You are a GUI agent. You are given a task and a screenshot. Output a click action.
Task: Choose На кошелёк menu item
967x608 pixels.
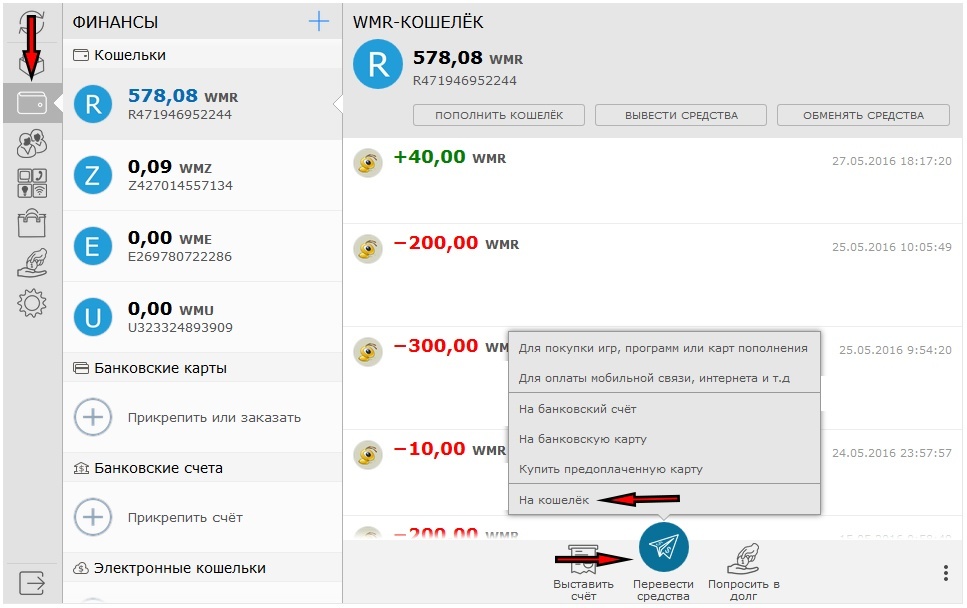664,499
